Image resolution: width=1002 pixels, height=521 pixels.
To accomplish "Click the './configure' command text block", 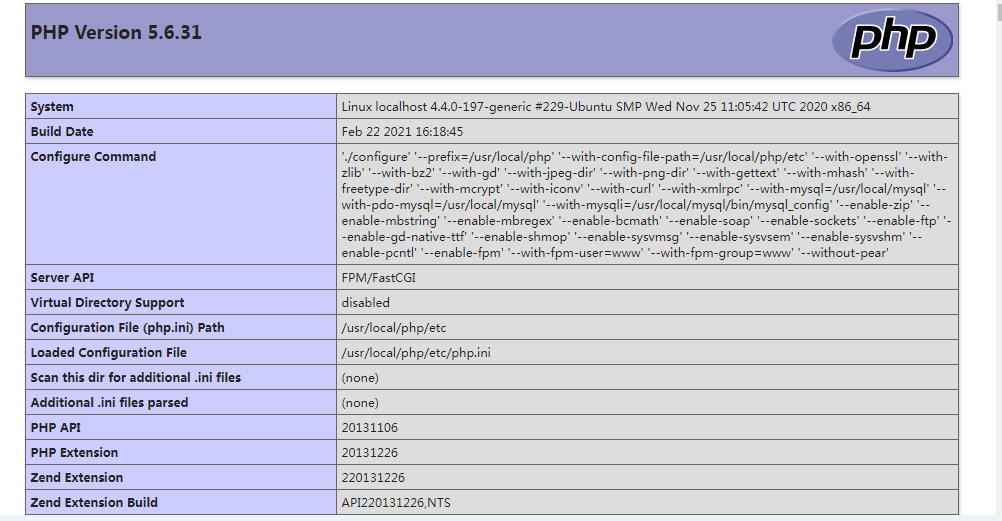I will point(645,205).
